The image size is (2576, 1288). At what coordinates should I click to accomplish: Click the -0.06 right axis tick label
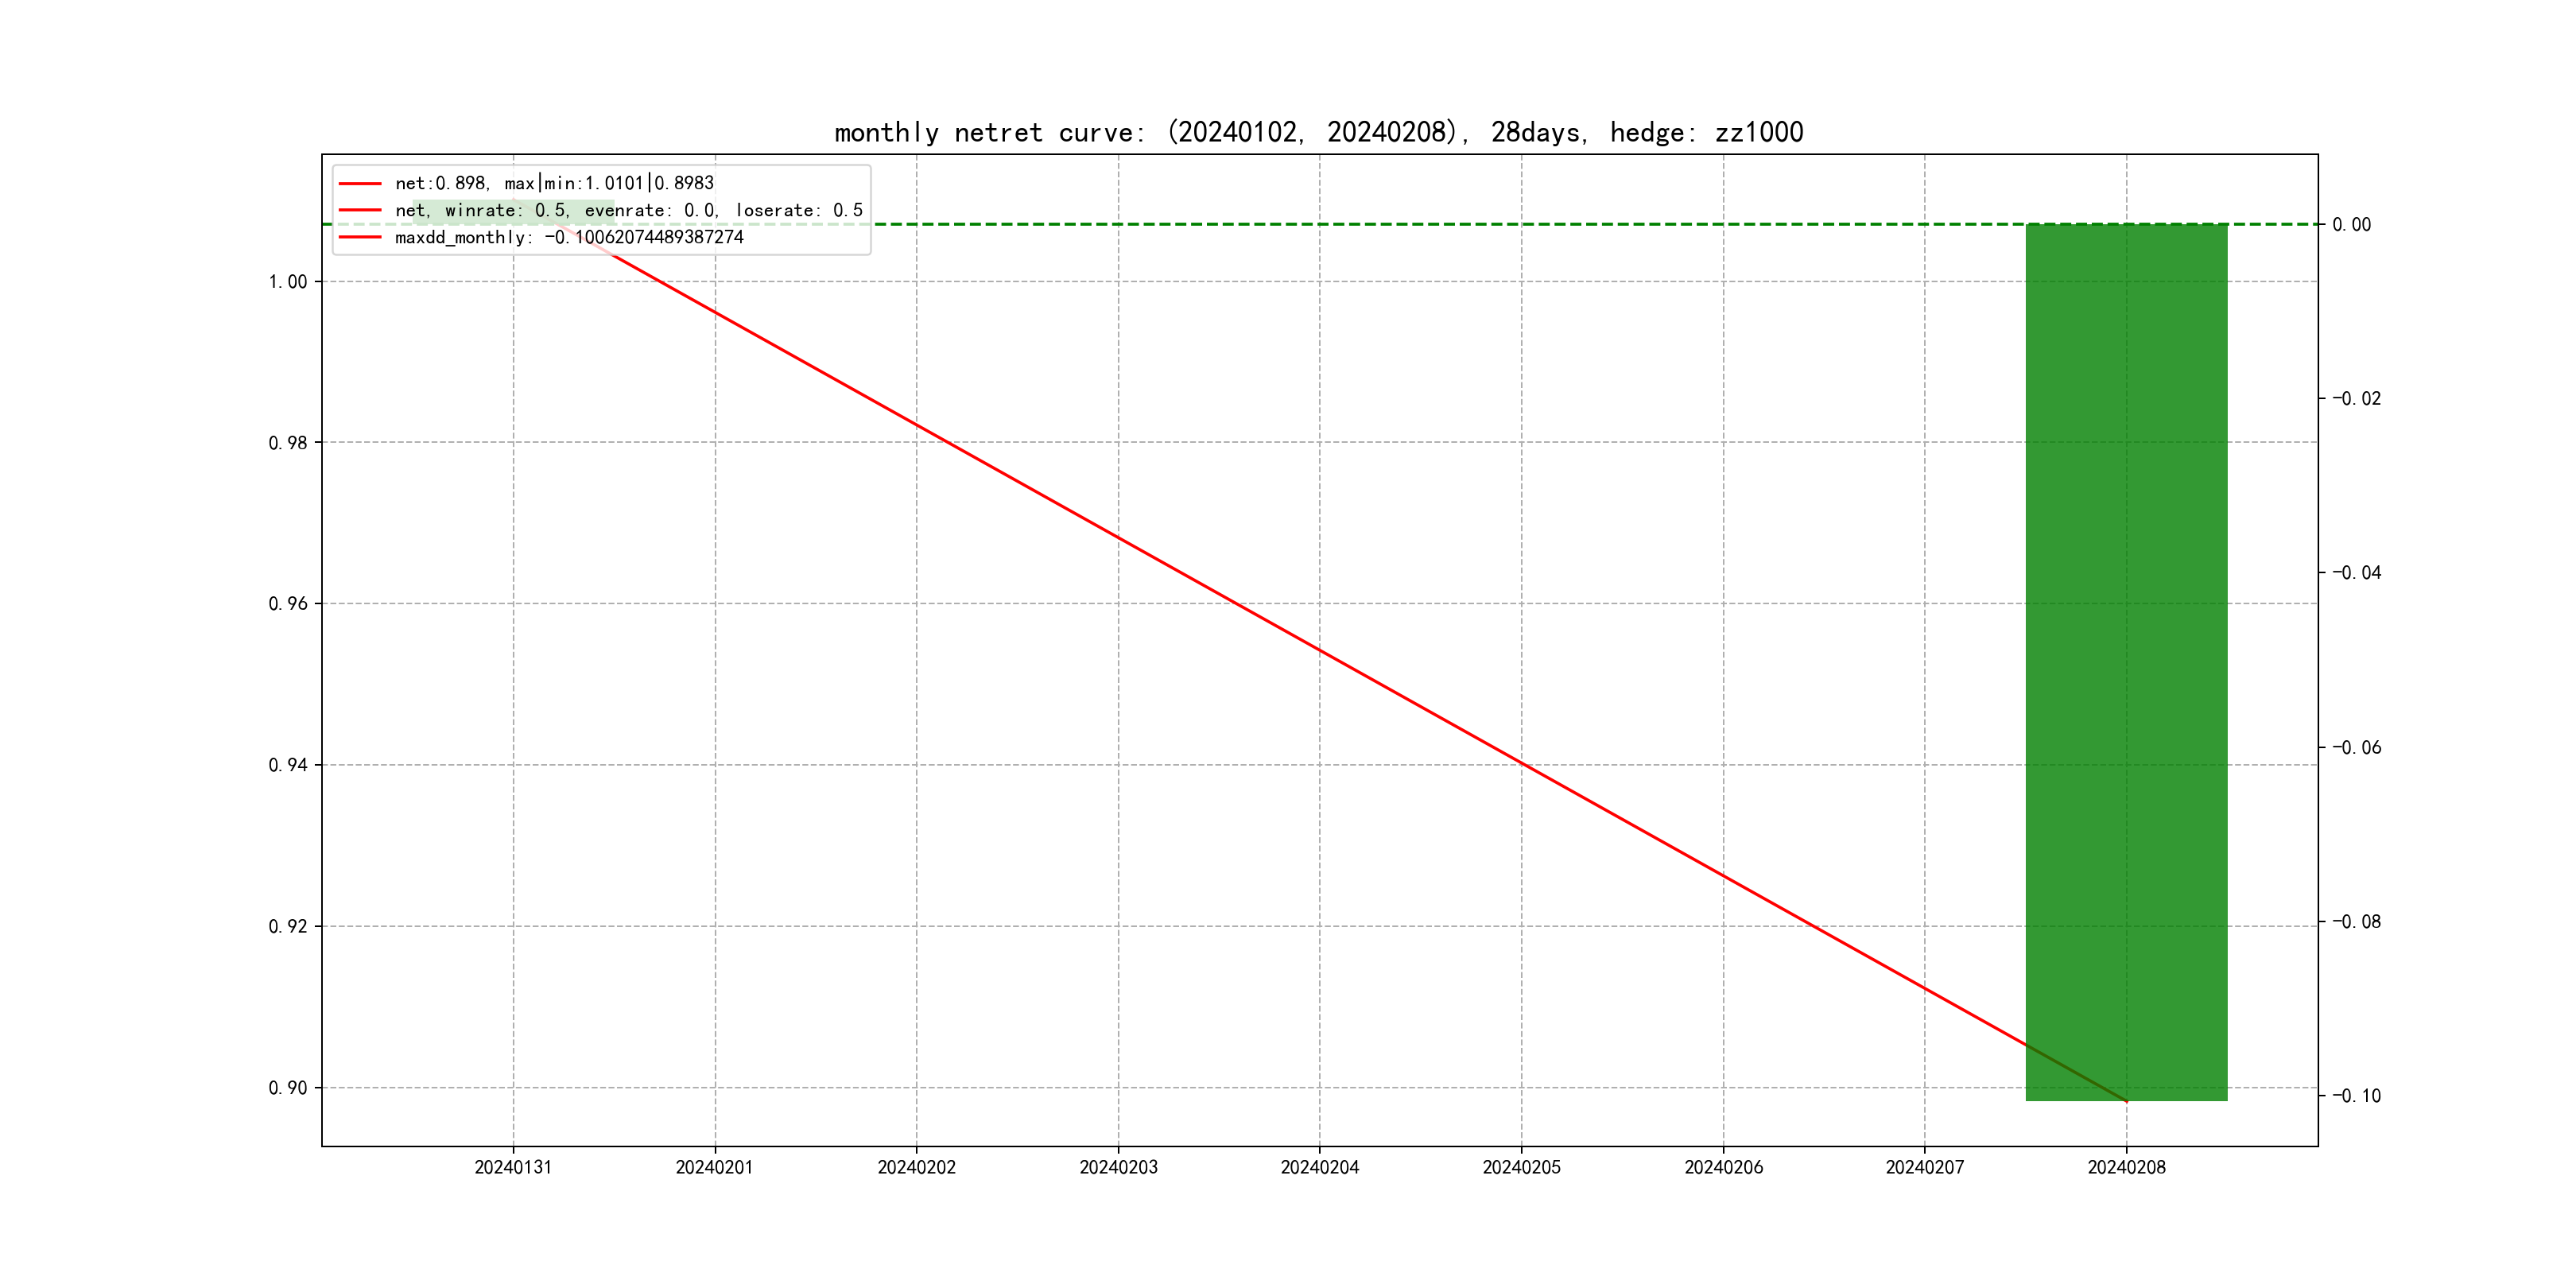pyautogui.click(x=2356, y=748)
